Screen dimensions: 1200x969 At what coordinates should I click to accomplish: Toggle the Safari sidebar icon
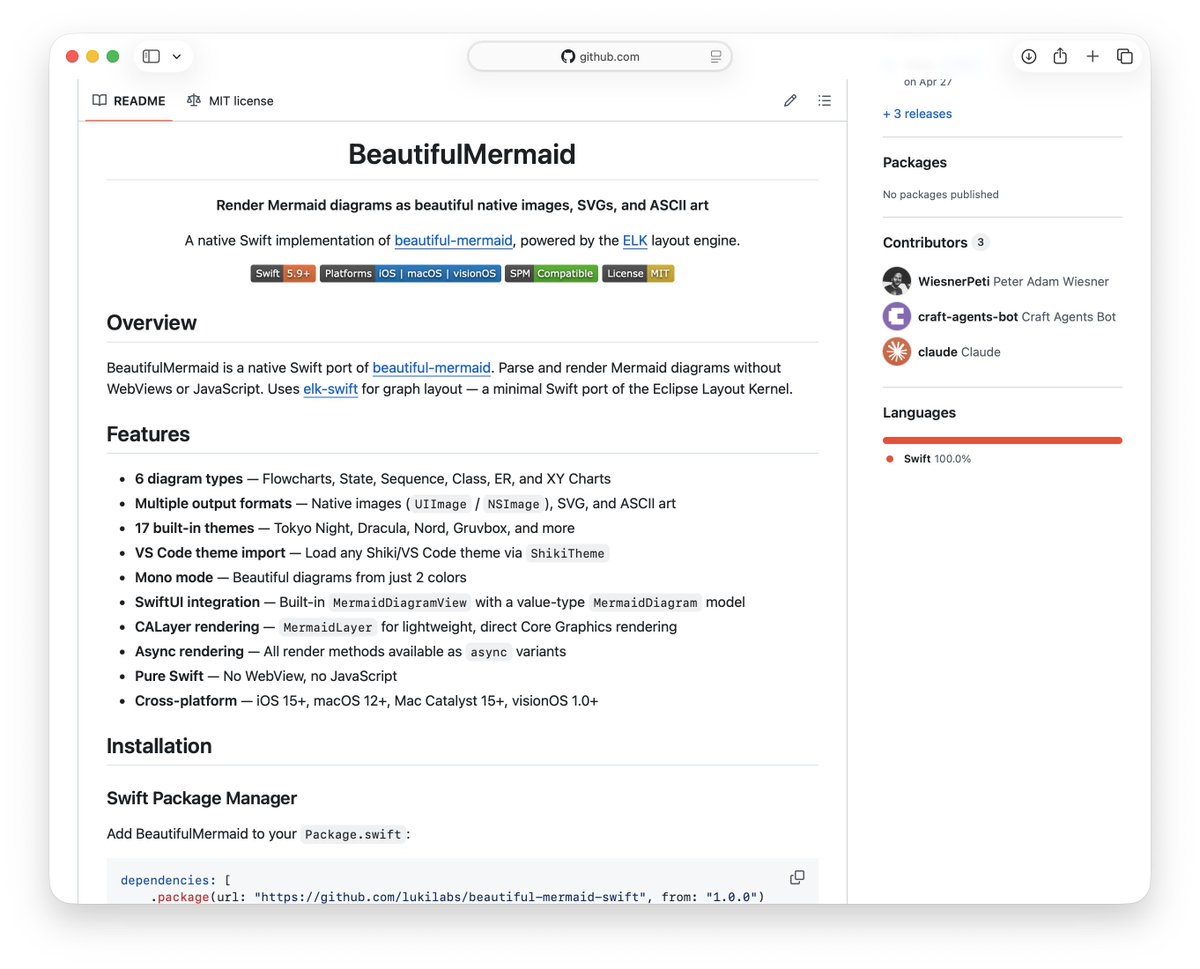[151, 57]
